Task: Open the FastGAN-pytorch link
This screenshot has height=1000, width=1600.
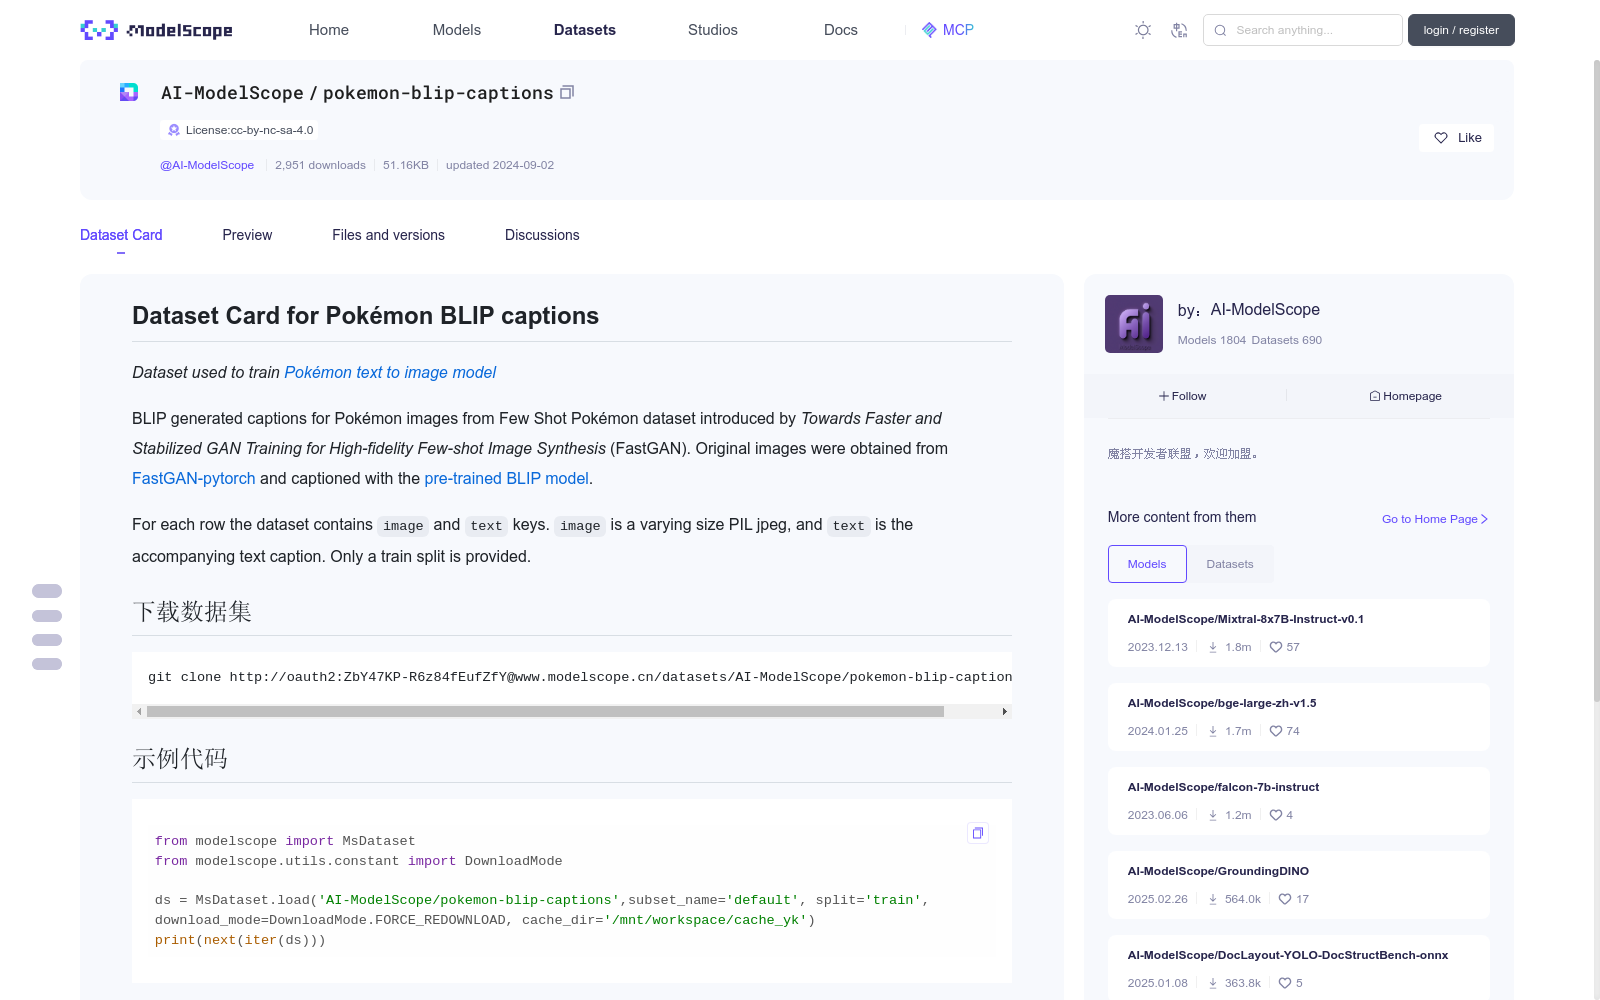Action: [194, 478]
